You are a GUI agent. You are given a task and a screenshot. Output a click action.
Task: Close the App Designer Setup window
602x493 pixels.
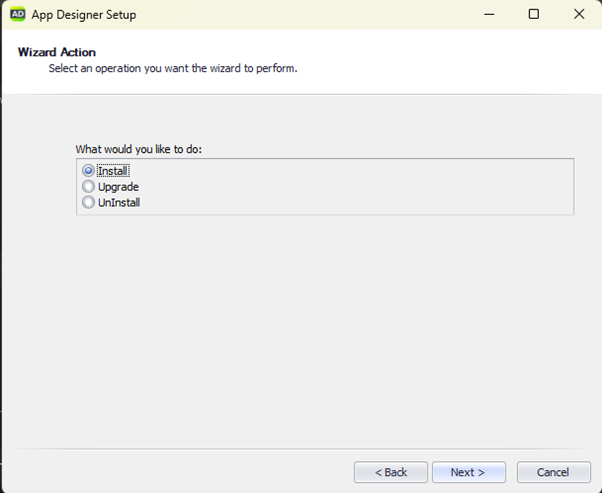579,14
